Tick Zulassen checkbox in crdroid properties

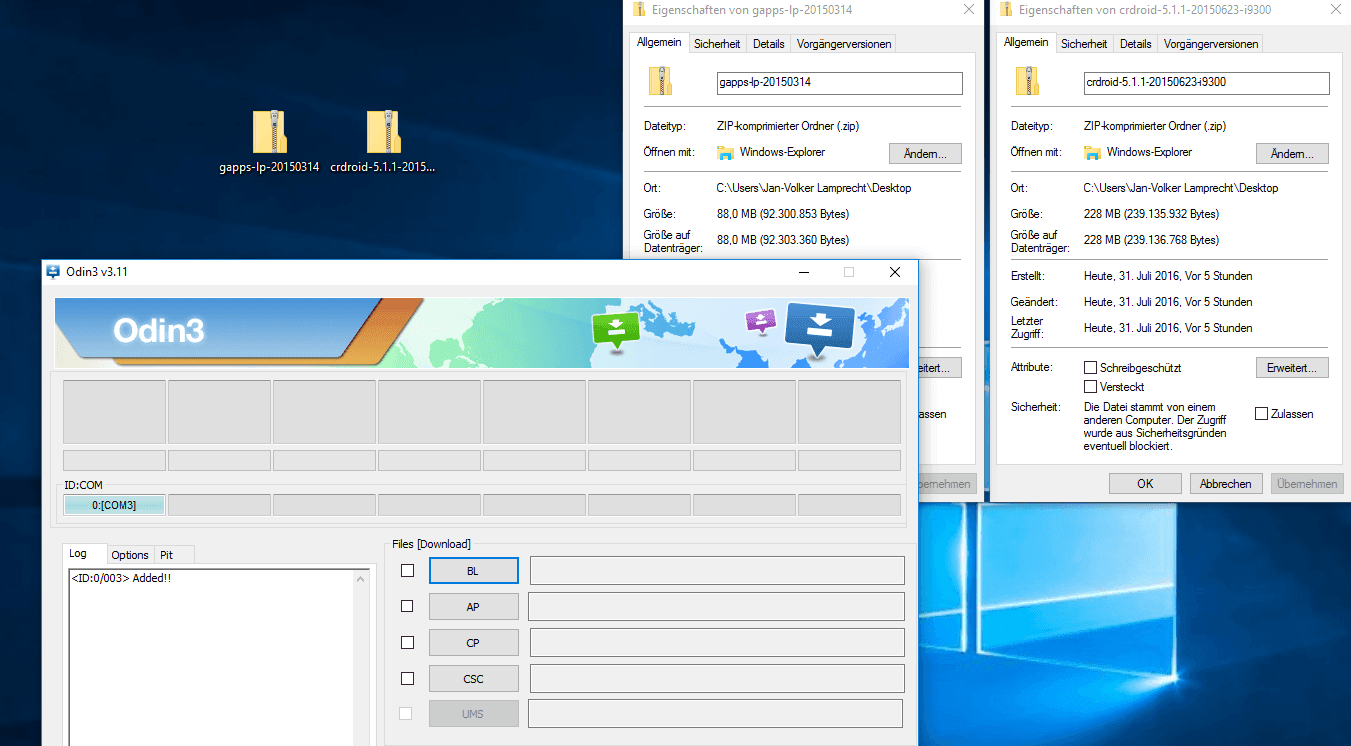[x=1261, y=414]
